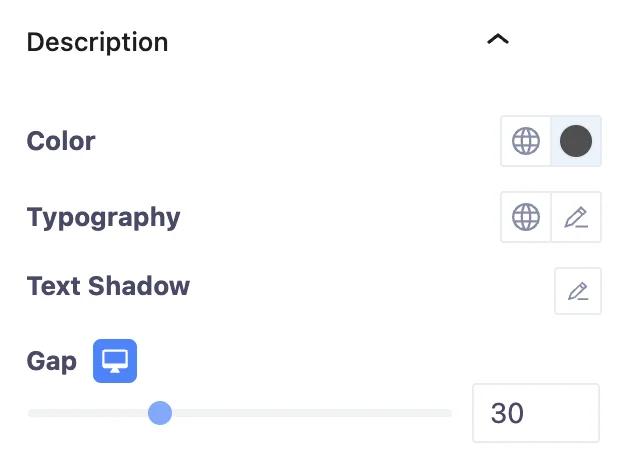The height and width of the screenshot is (466, 634).
Task: Open global fonts globe for Typography
Action: click(526, 217)
